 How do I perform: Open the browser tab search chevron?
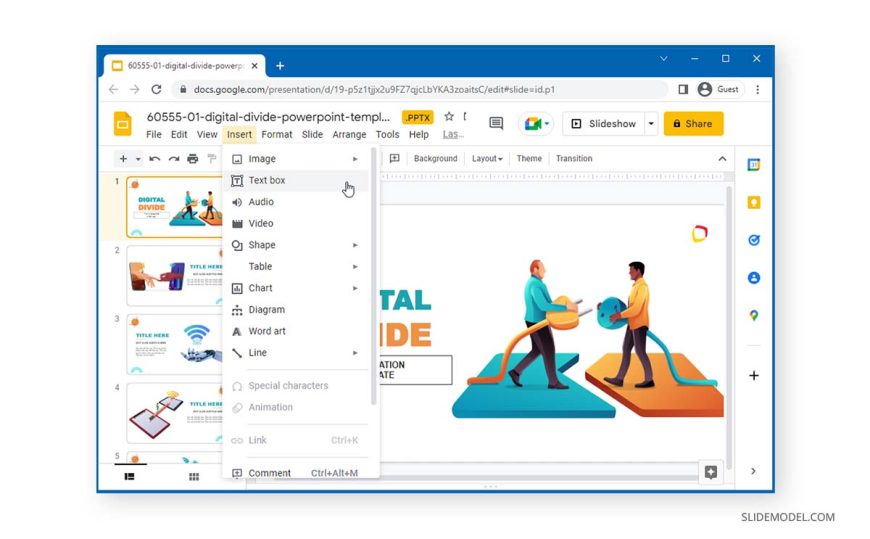[x=664, y=58]
